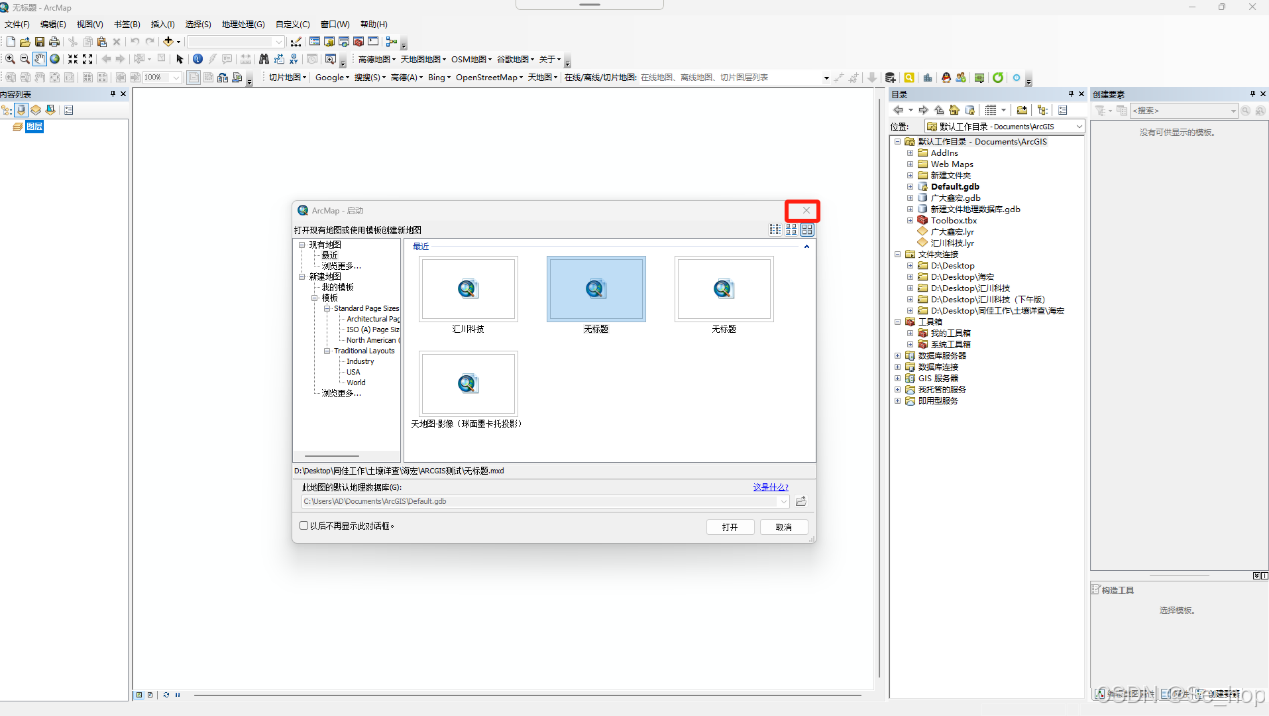
Task: Click the Open folder icon in toolbar
Action: click(x=25, y=42)
